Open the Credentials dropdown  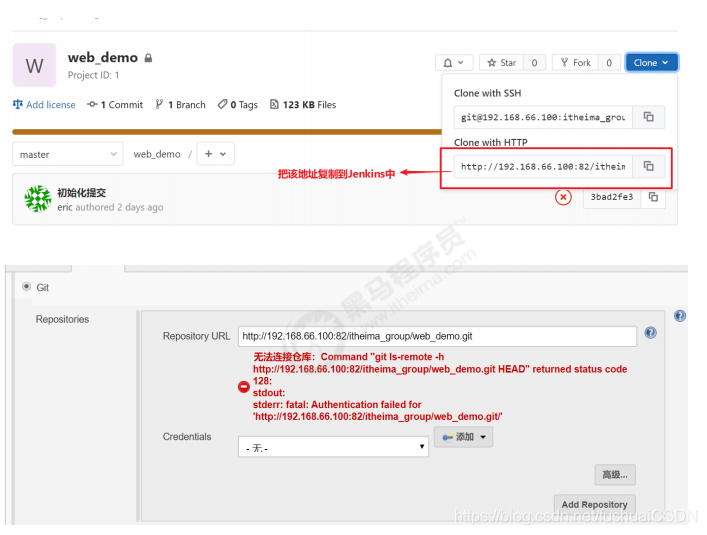pos(333,447)
